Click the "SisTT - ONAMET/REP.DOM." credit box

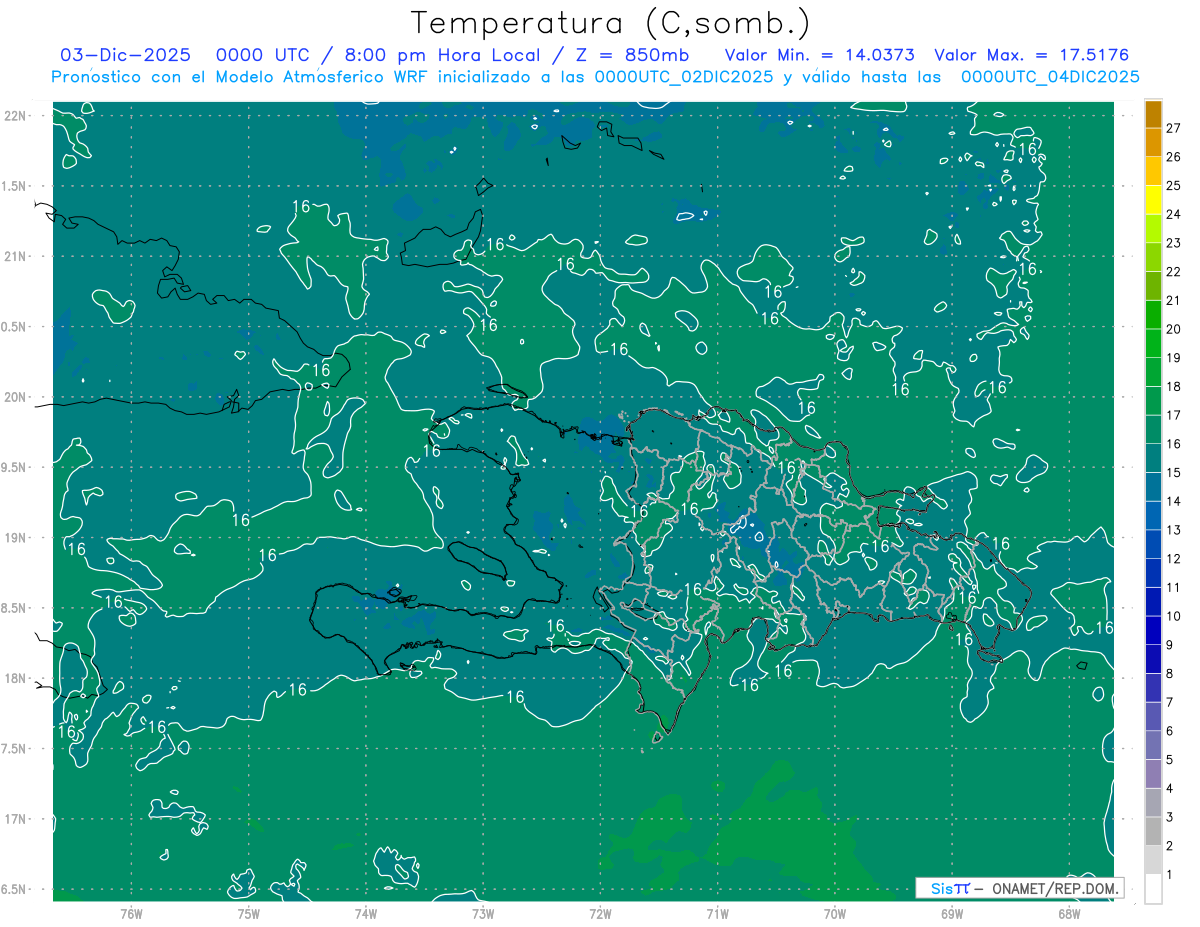coord(1019,888)
